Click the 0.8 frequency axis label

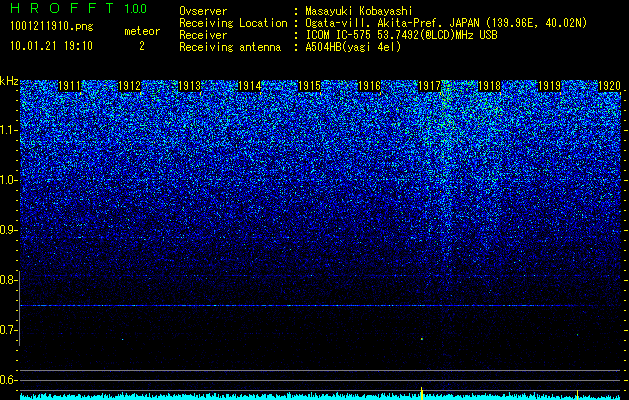click(x=8, y=280)
